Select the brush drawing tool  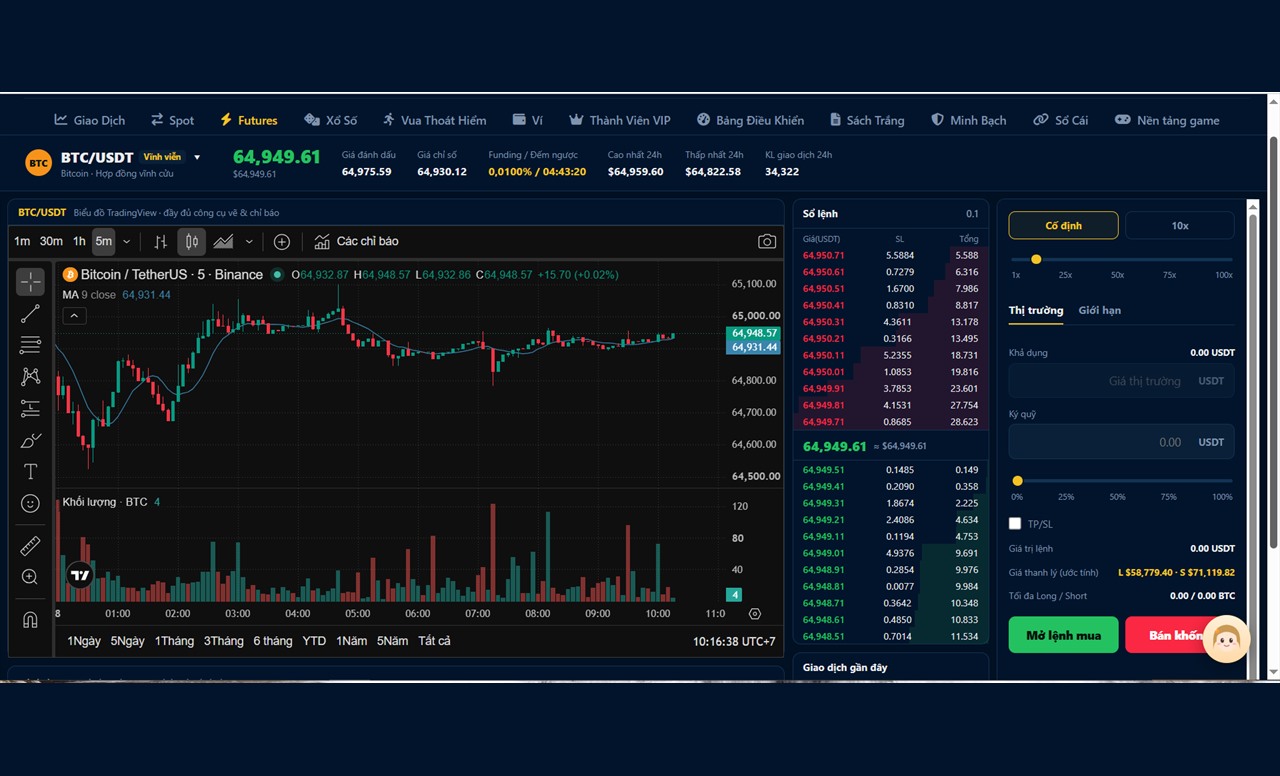pos(30,440)
